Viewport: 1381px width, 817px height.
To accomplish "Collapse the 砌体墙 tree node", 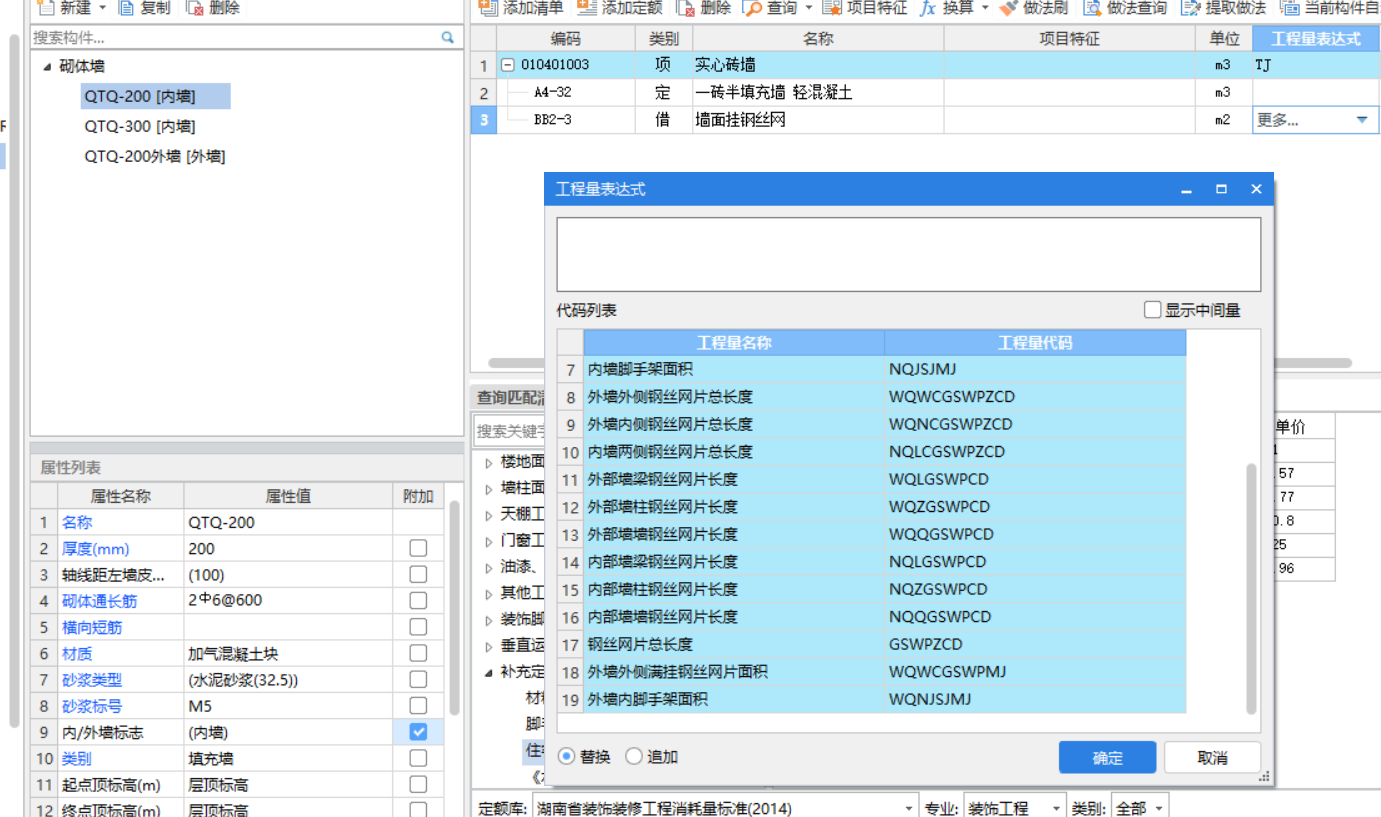I will coord(47,67).
